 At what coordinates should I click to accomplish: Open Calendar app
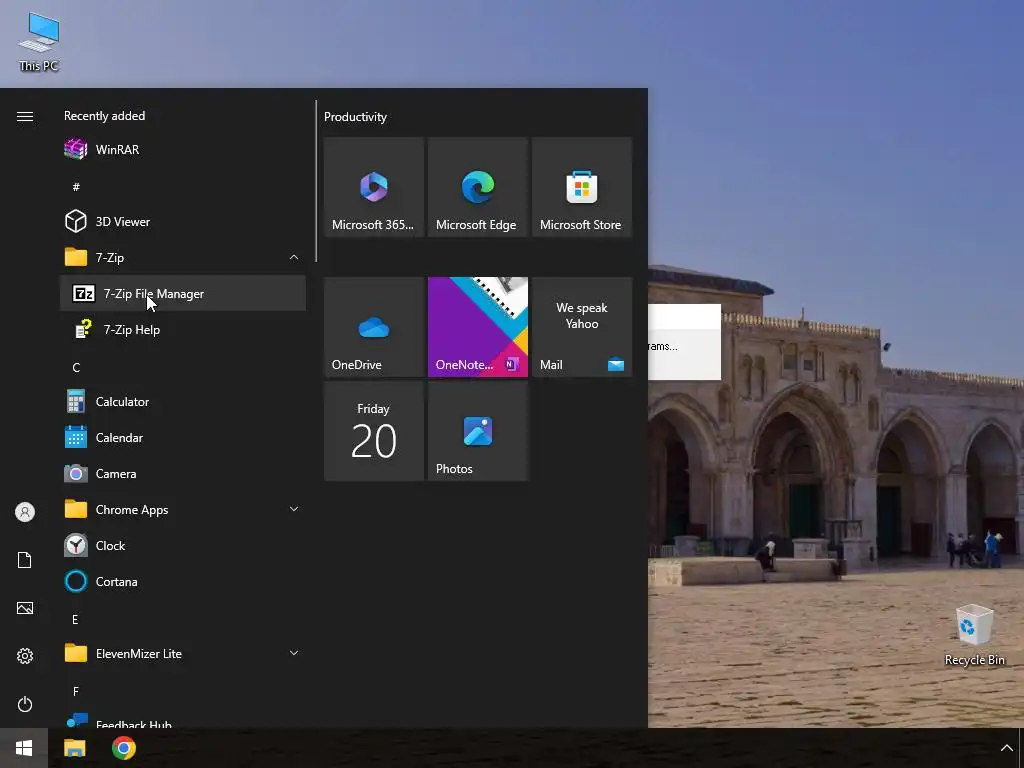[183, 438]
